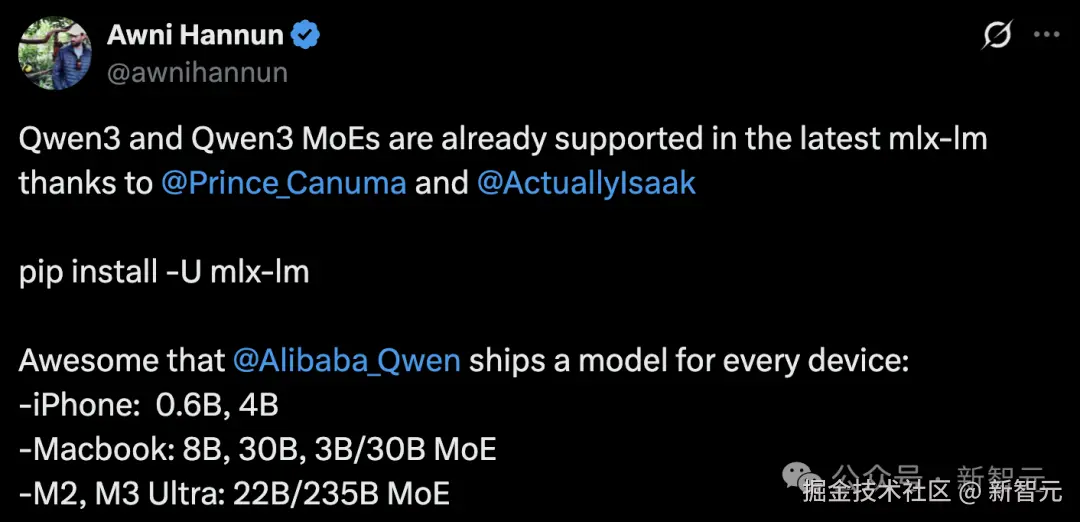Open Awni Hannun's profile picture
Image resolution: width=1080 pixels, height=522 pixels.
54,54
